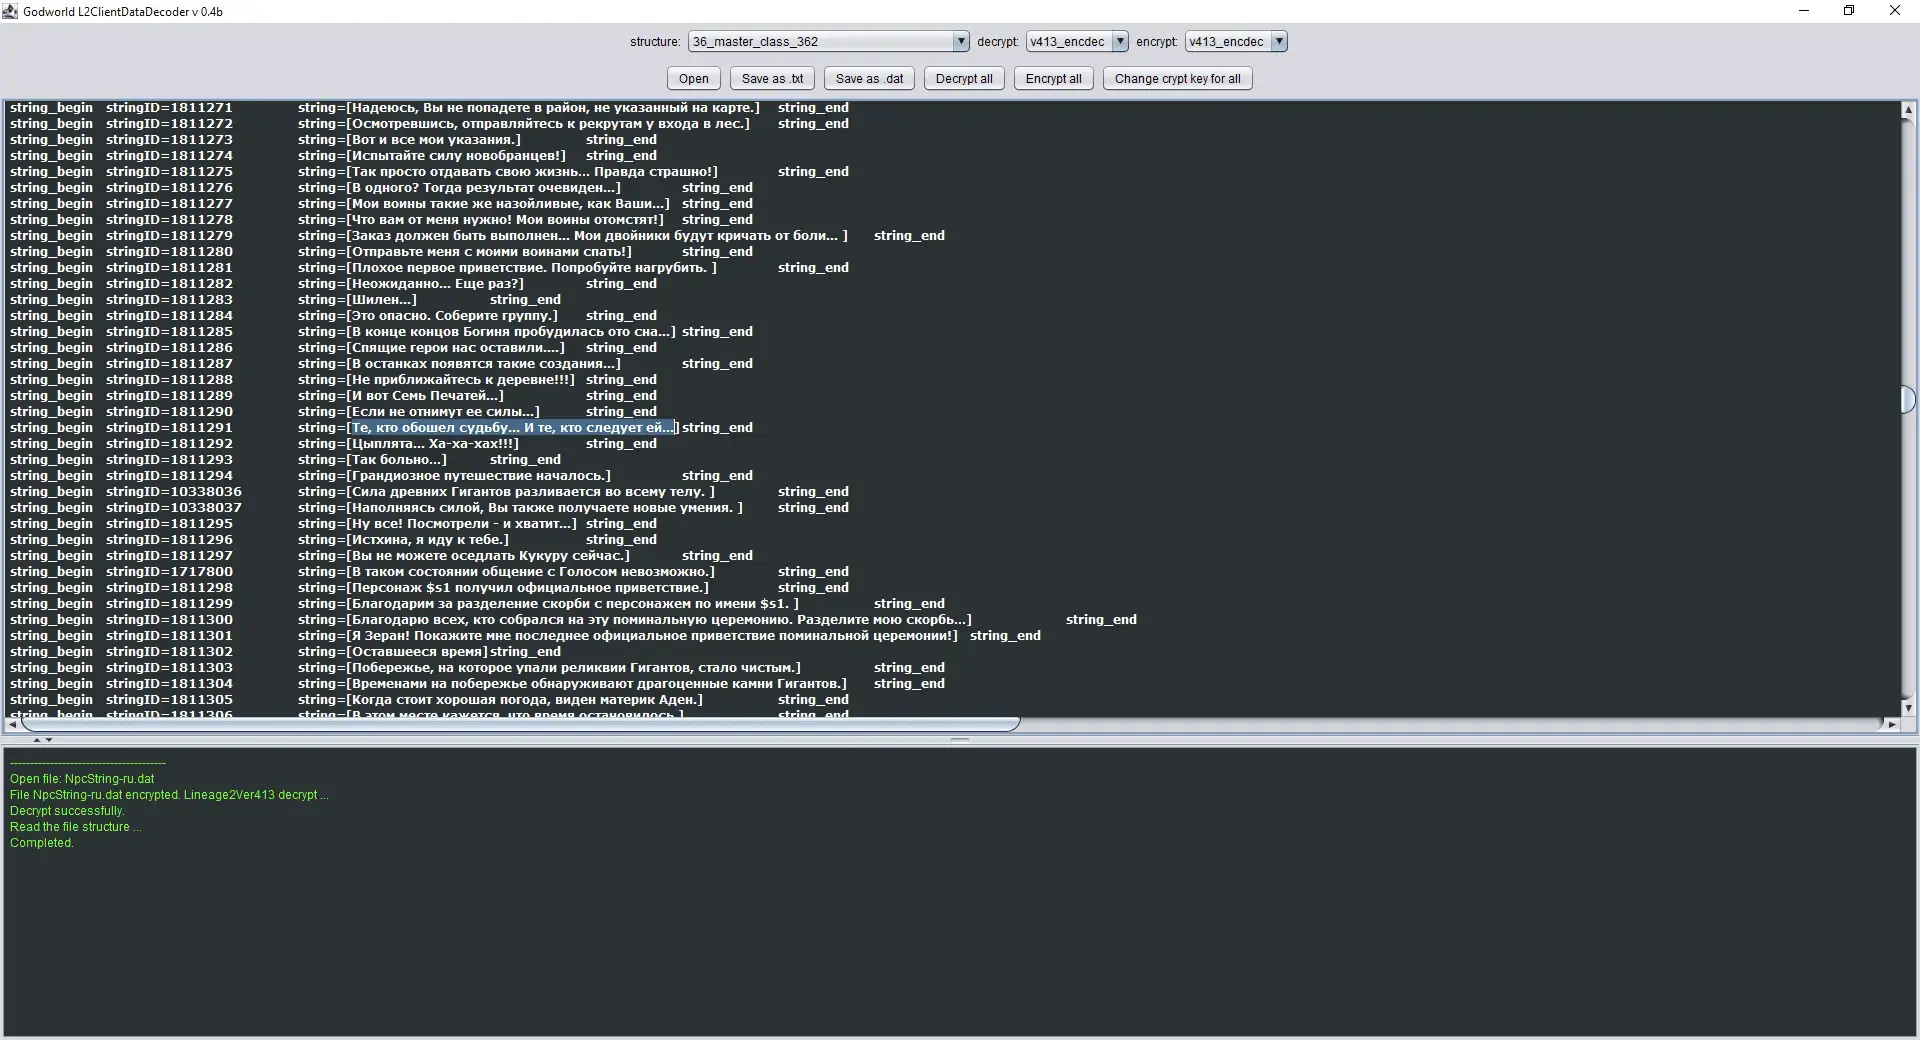Restore the window using the maximize icon

[1849, 11]
